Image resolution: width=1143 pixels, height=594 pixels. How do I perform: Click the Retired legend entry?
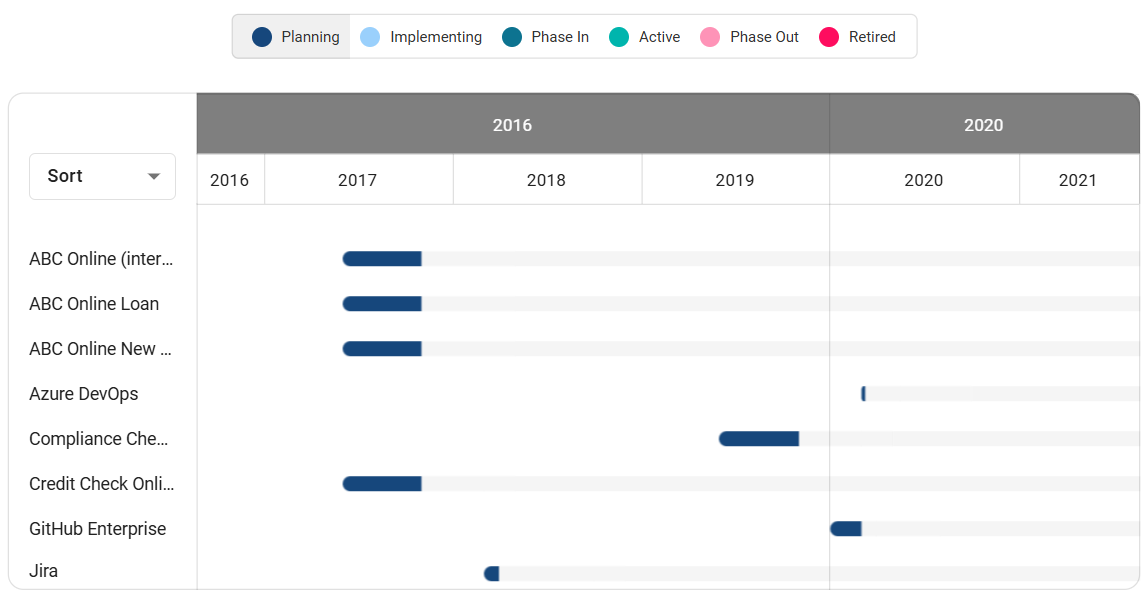click(x=857, y=37)
